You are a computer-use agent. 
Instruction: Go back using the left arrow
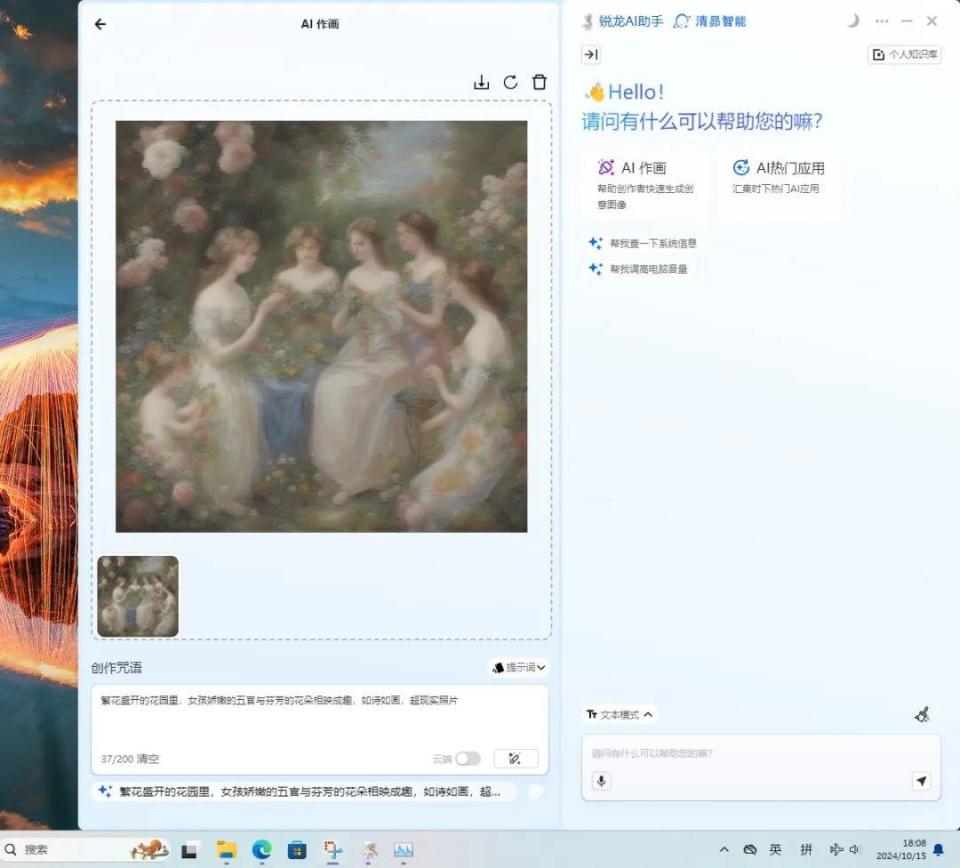[100, 24]
